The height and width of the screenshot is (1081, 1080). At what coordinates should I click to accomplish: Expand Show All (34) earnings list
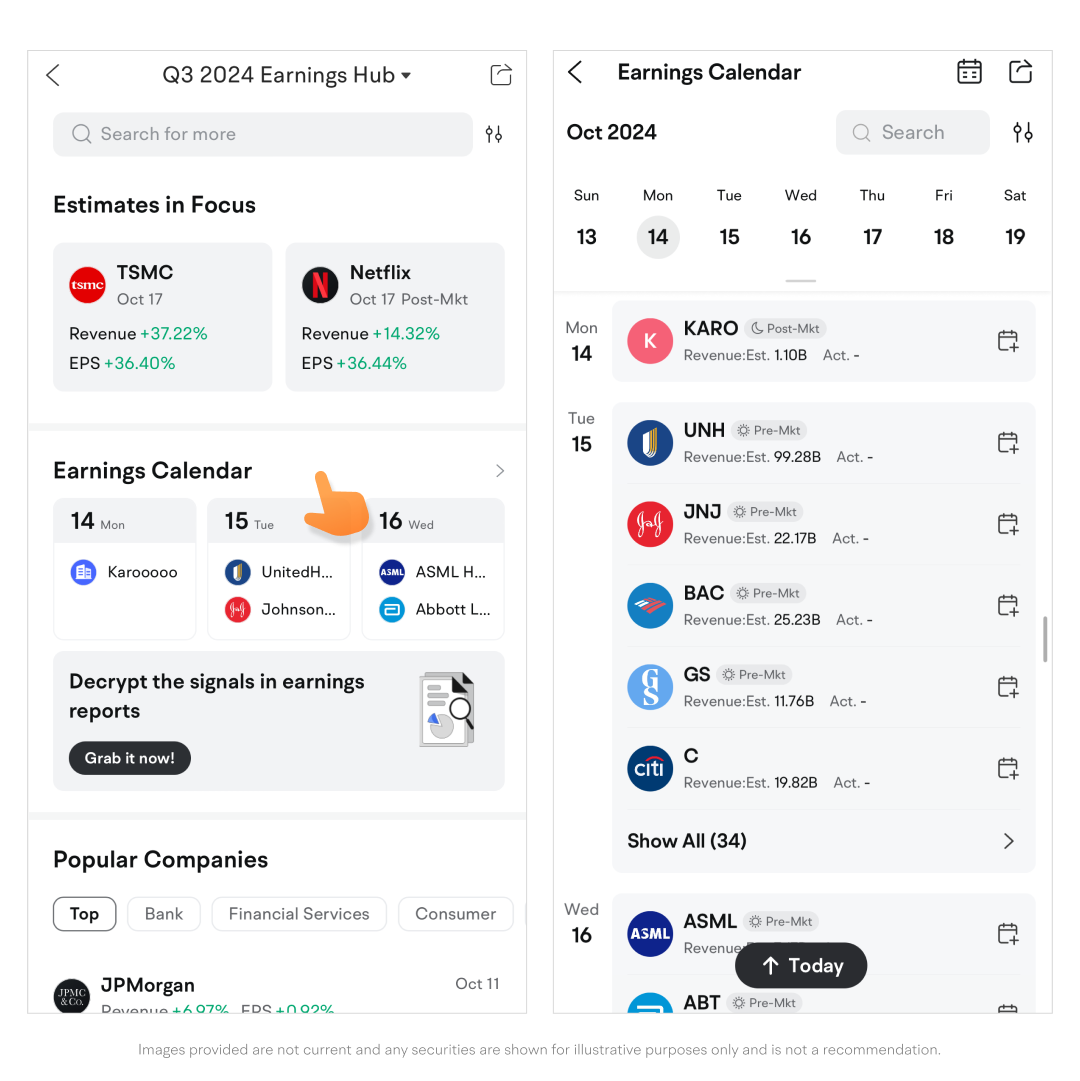click(821, 841)
